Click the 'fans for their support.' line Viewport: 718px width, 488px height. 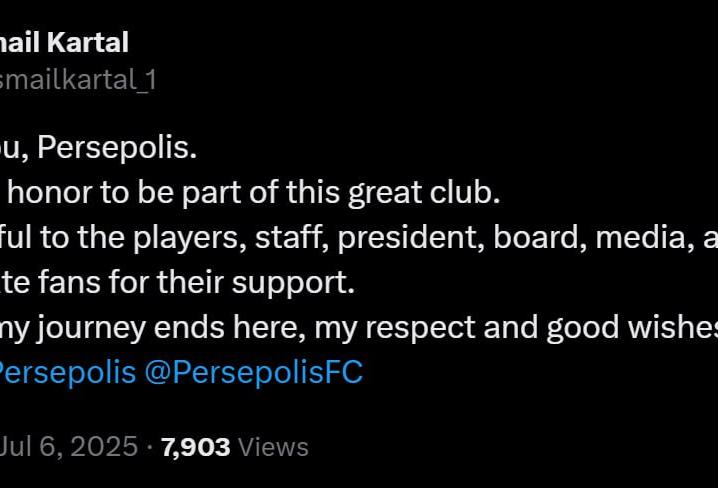pyautogui.click(x=196, y=282)
